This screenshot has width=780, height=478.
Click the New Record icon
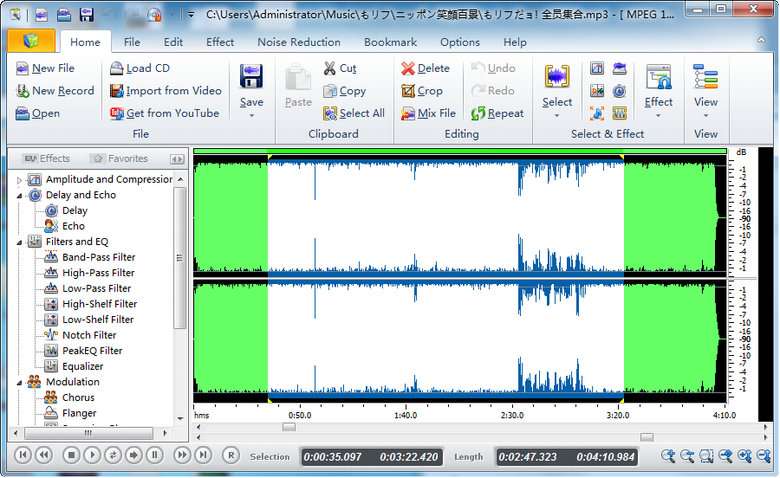click(22, 91)
